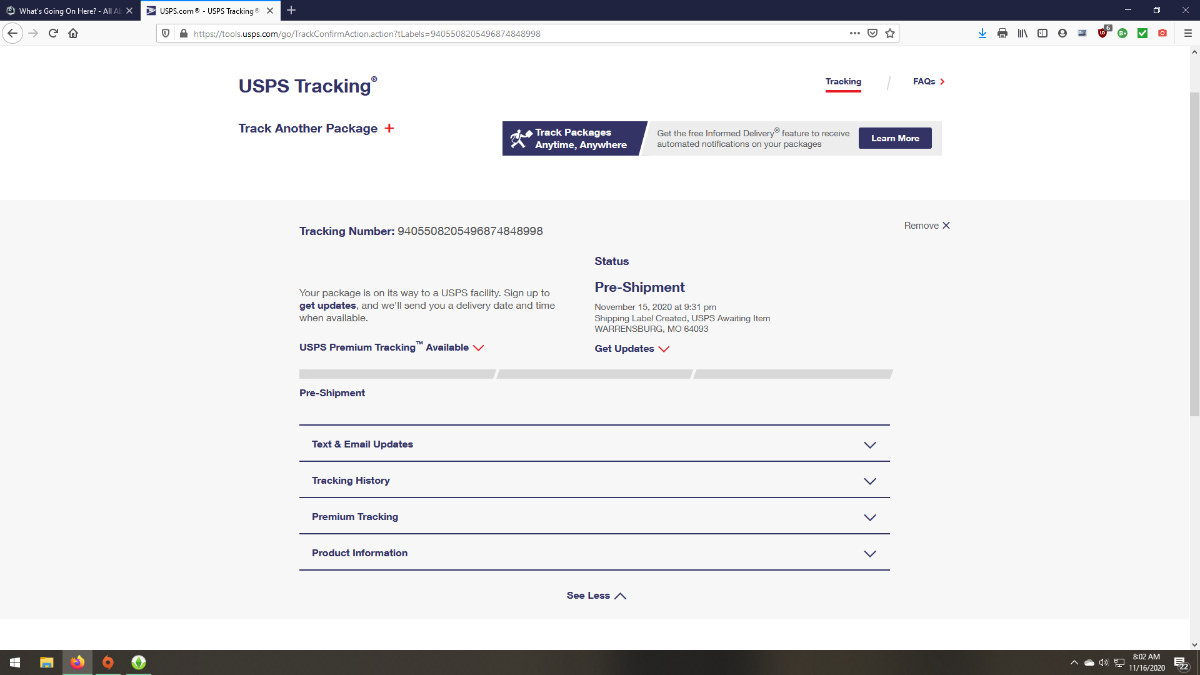Open the browser home page
Viewport: 1200px width, 675px height.
pyautogui.click(x=73, y=33)
